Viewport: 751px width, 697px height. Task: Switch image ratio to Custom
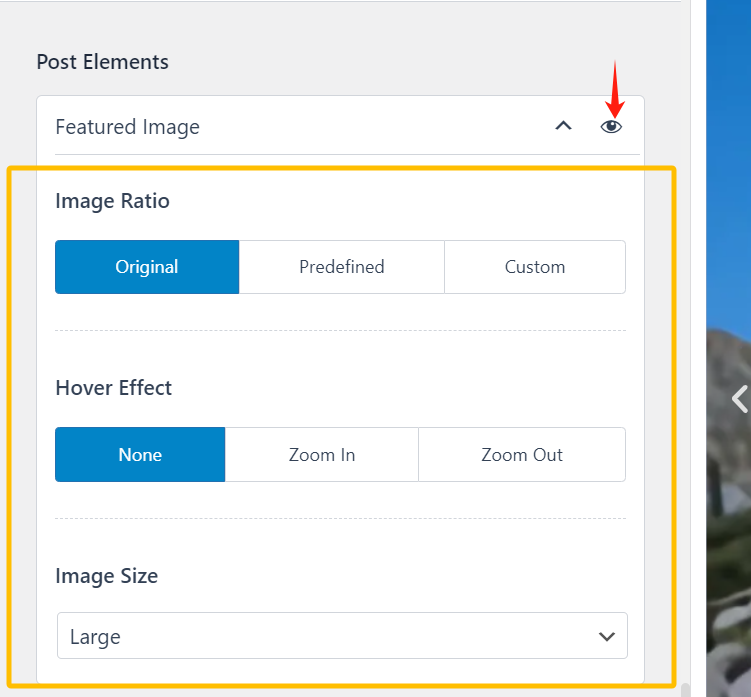pos(535,267)
